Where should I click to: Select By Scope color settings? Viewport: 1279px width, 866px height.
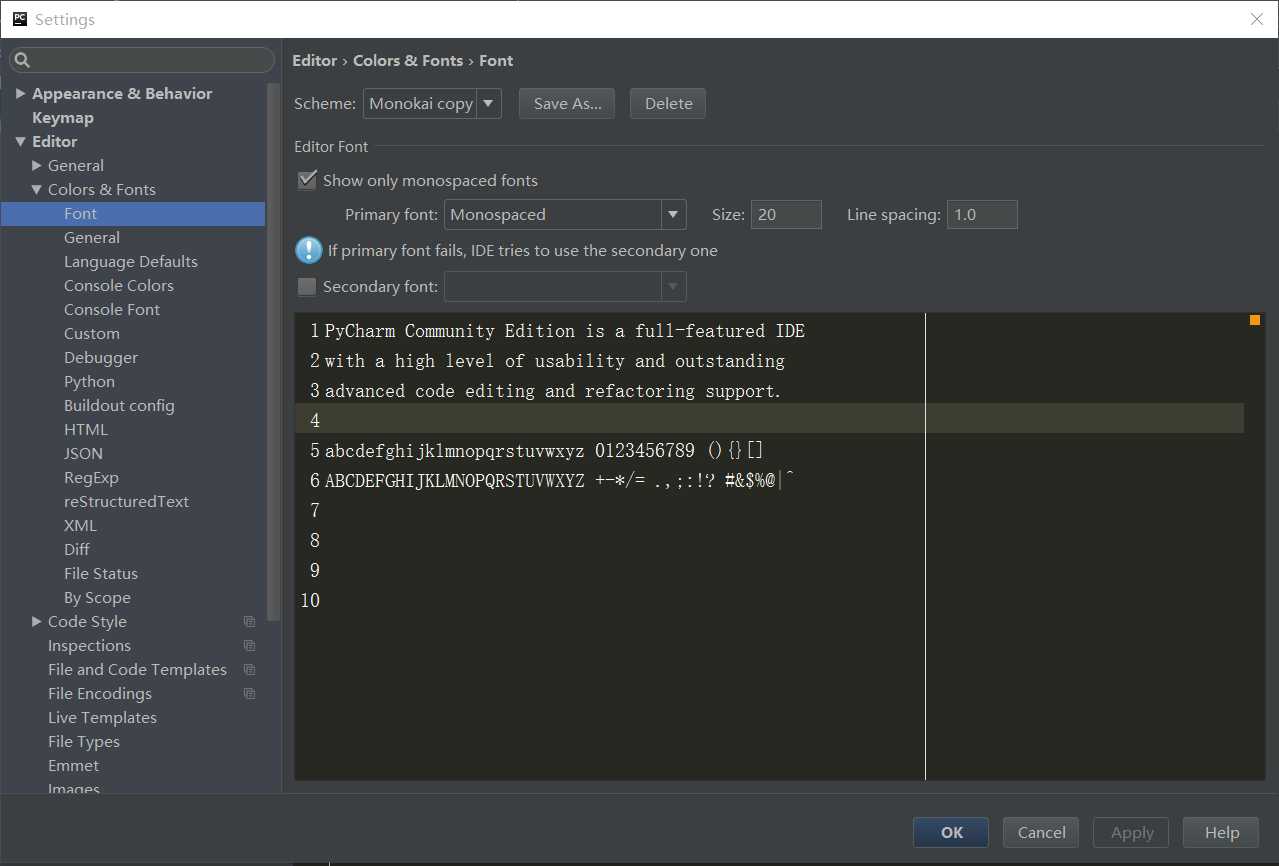pyautogui.click(x=97, y=598)
